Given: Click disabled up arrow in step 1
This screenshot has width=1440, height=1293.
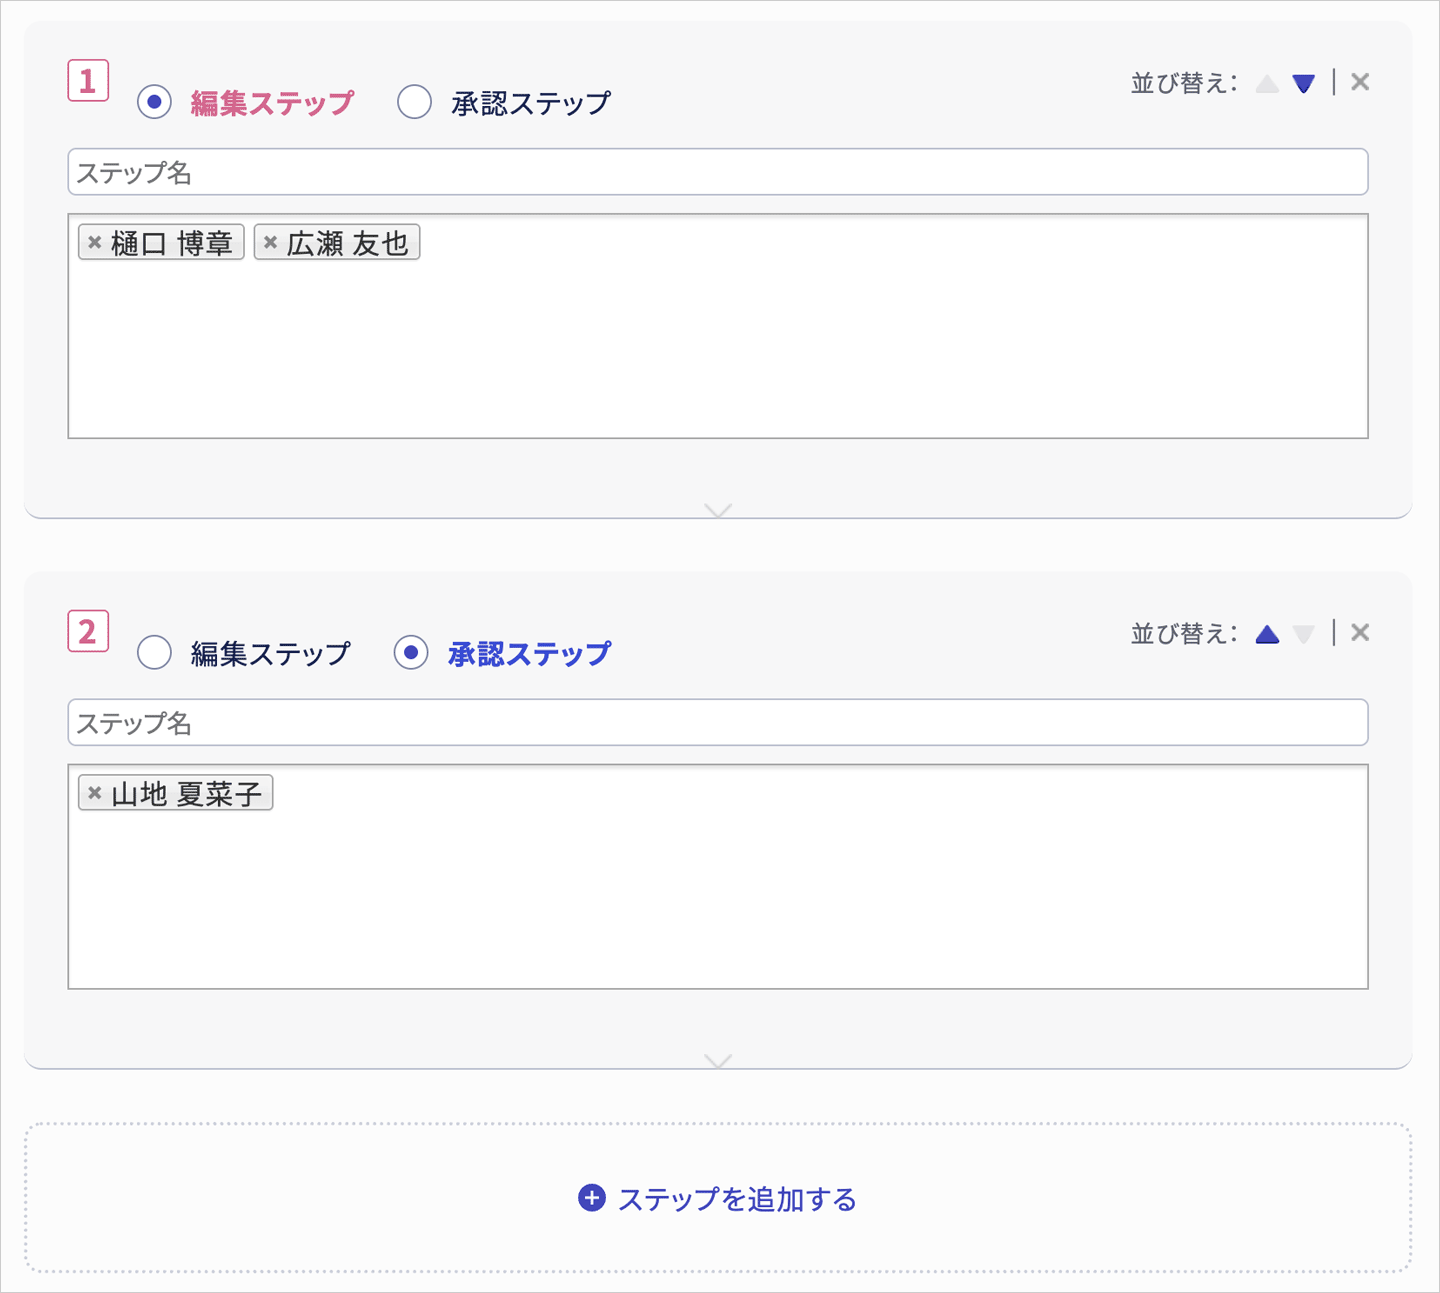Looking at the screenshot, I should pyautogui.click(x=1267, y=83).
